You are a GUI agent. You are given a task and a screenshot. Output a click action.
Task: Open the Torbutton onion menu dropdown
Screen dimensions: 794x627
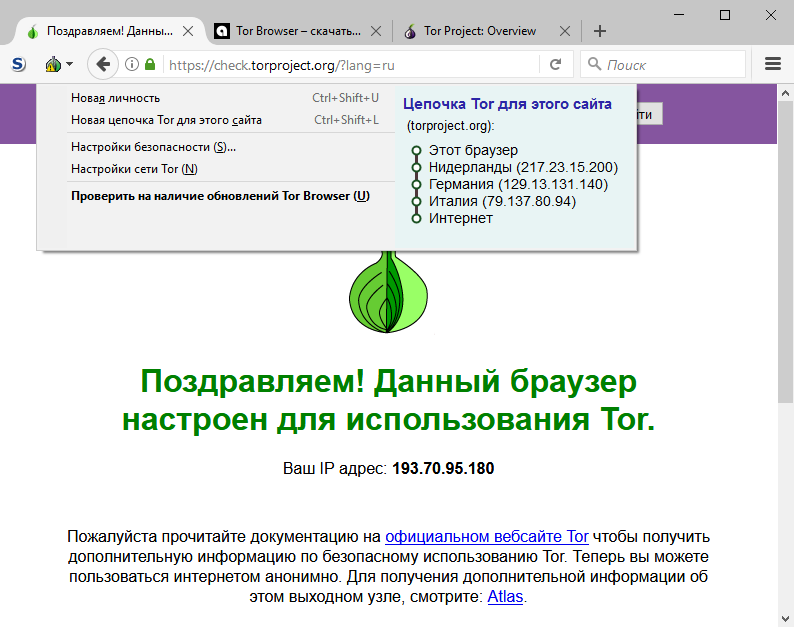point(59,64)
